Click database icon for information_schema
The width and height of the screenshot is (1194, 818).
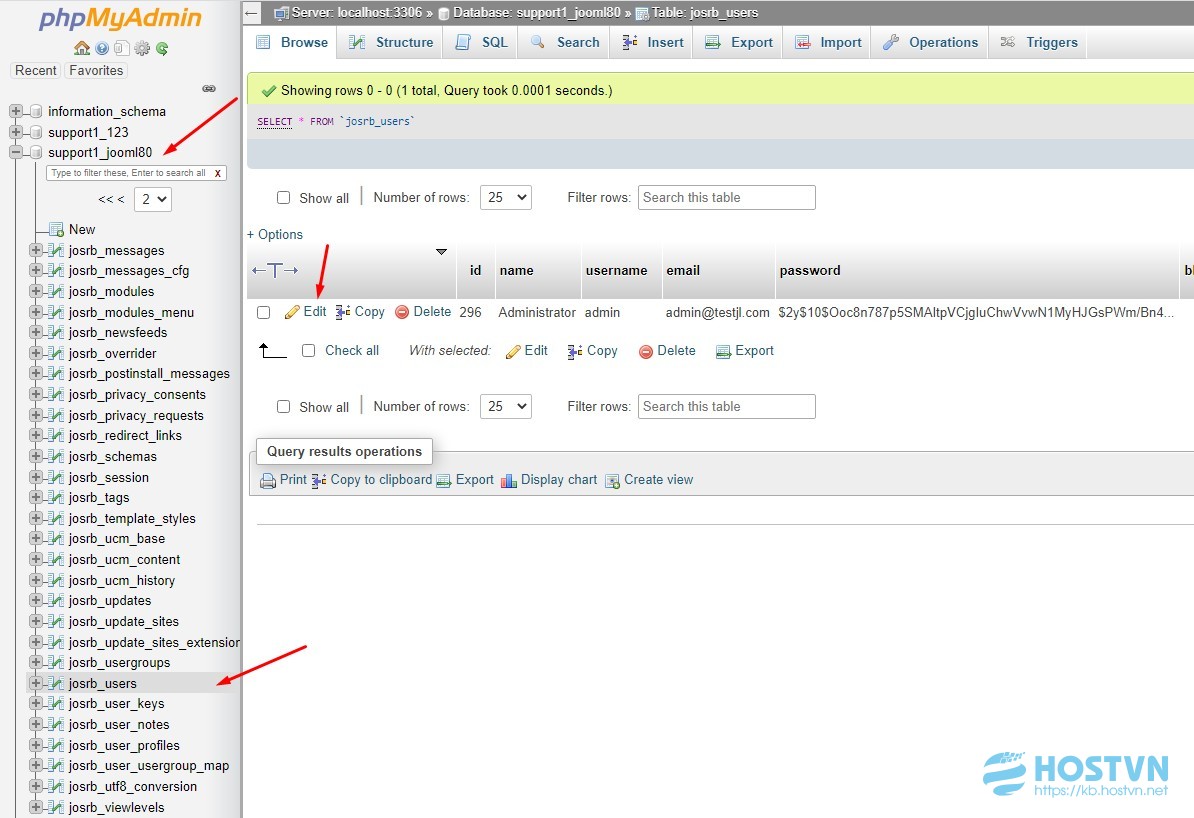[x=36, y=111]
